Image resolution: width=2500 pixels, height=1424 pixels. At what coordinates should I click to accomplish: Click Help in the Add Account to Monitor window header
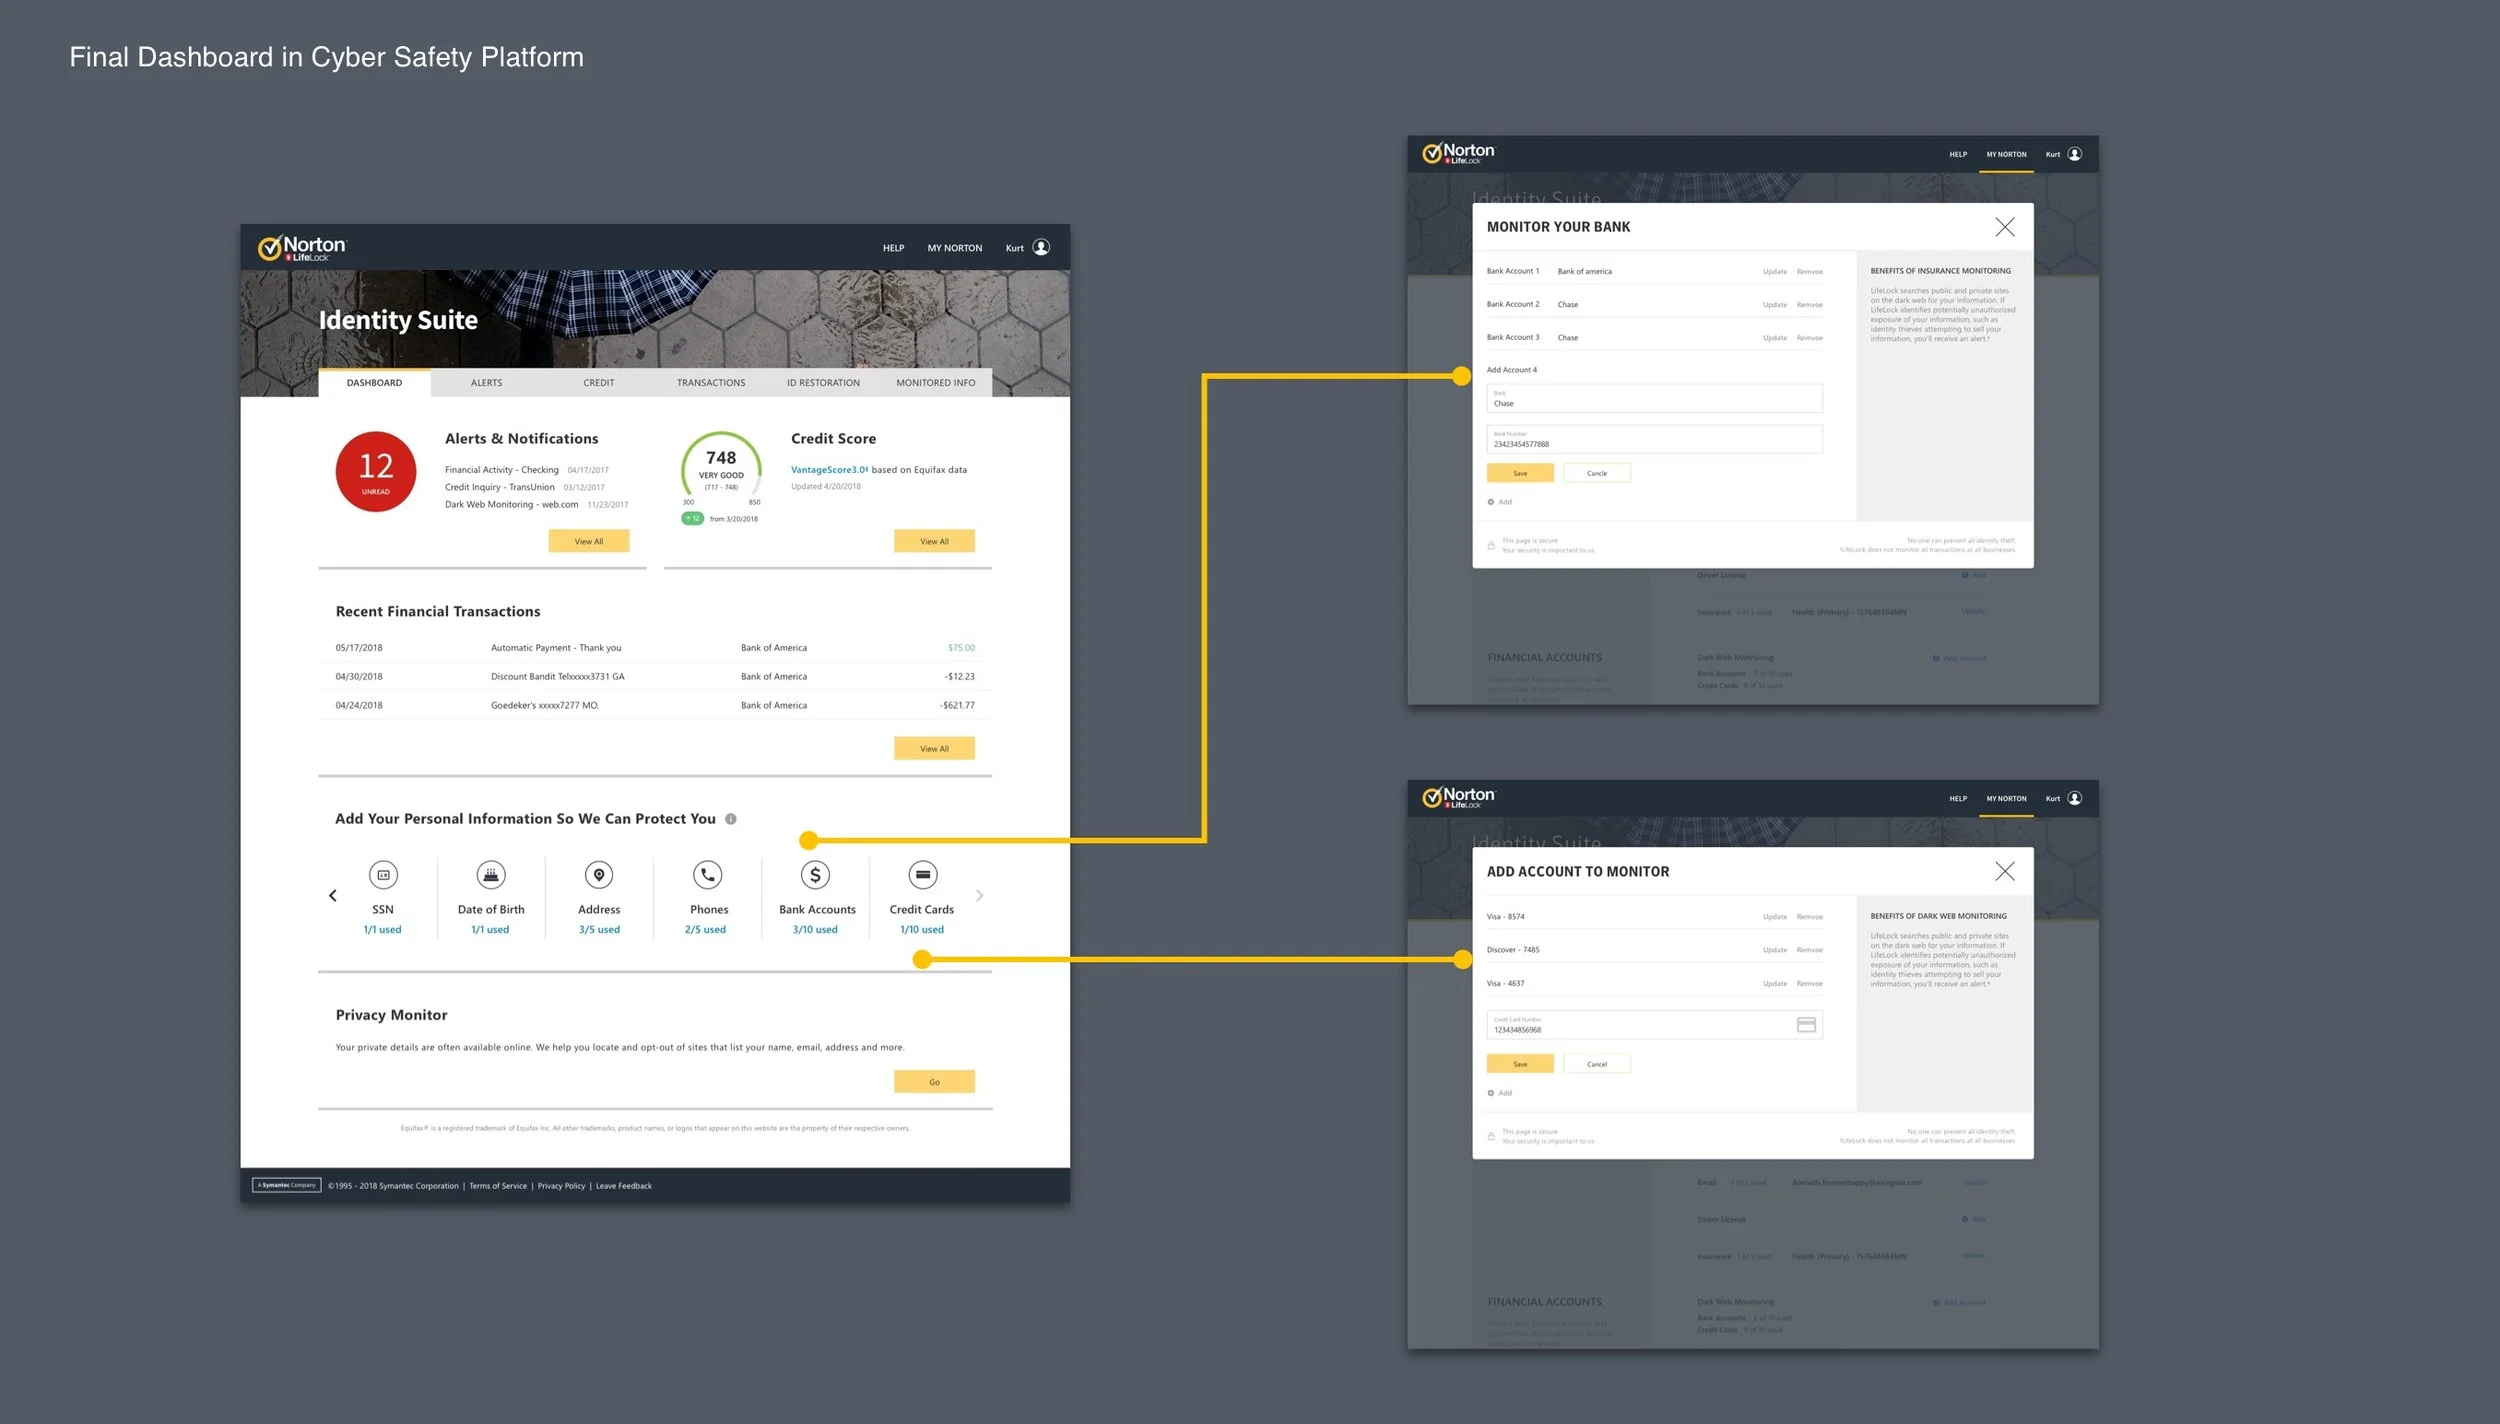(1958, 799)
